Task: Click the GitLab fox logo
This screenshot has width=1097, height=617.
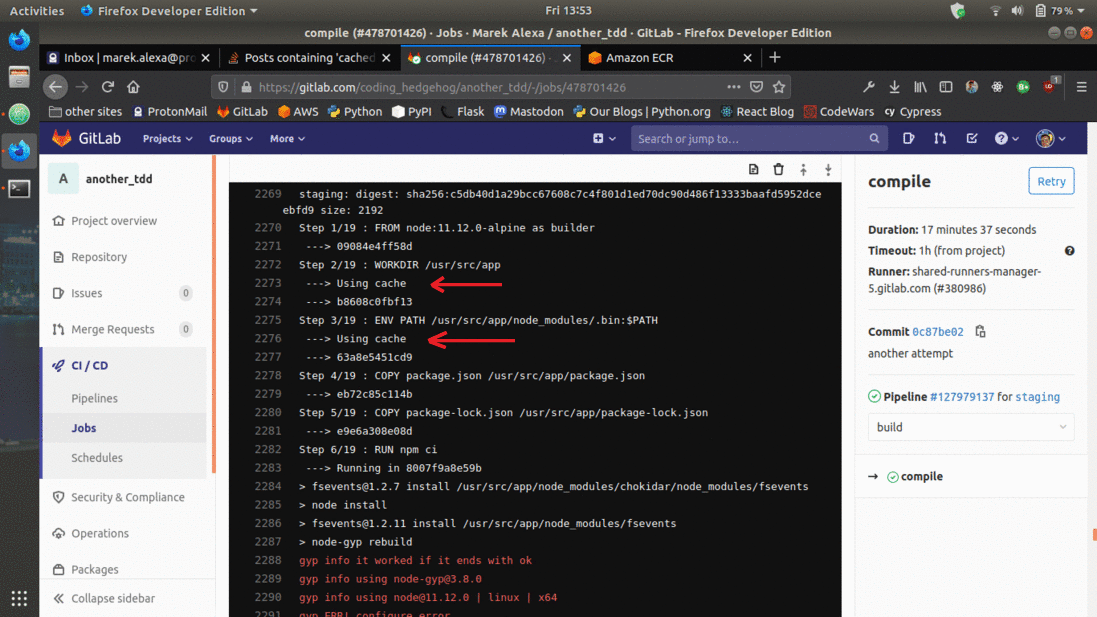Action: (x=62, y=139)
